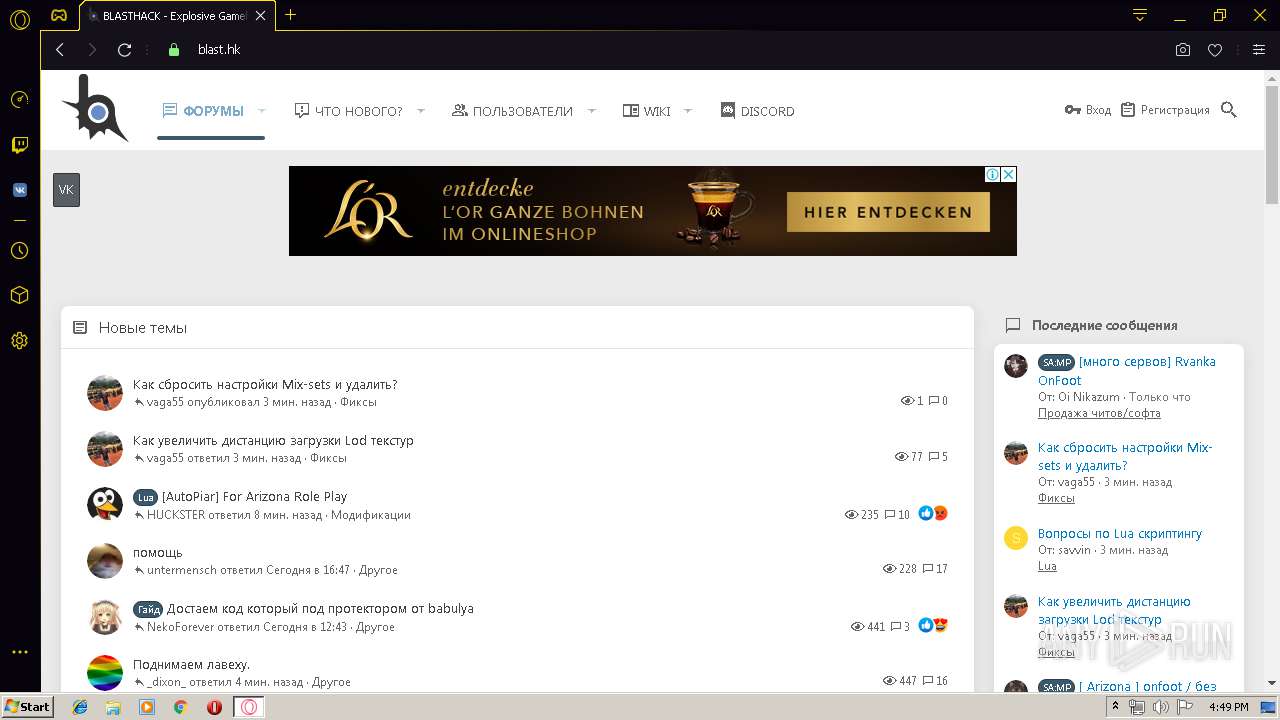The width and height of the screenshot is (1280, 720).
Task: Click the VK share button
Action: pyautogui.click(x=66, y=190)
